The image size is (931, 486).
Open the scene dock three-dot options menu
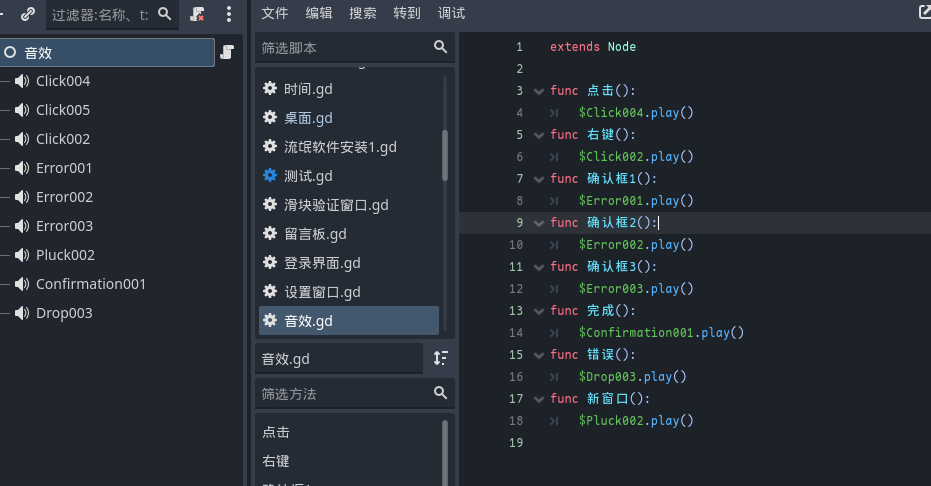pos(229,14)
